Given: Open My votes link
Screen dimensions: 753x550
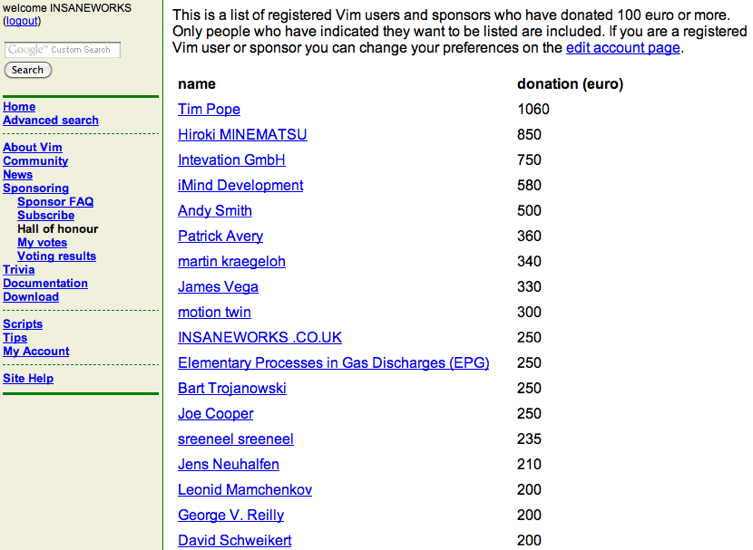Looking at the screenshot, I should tap(42, 243).
